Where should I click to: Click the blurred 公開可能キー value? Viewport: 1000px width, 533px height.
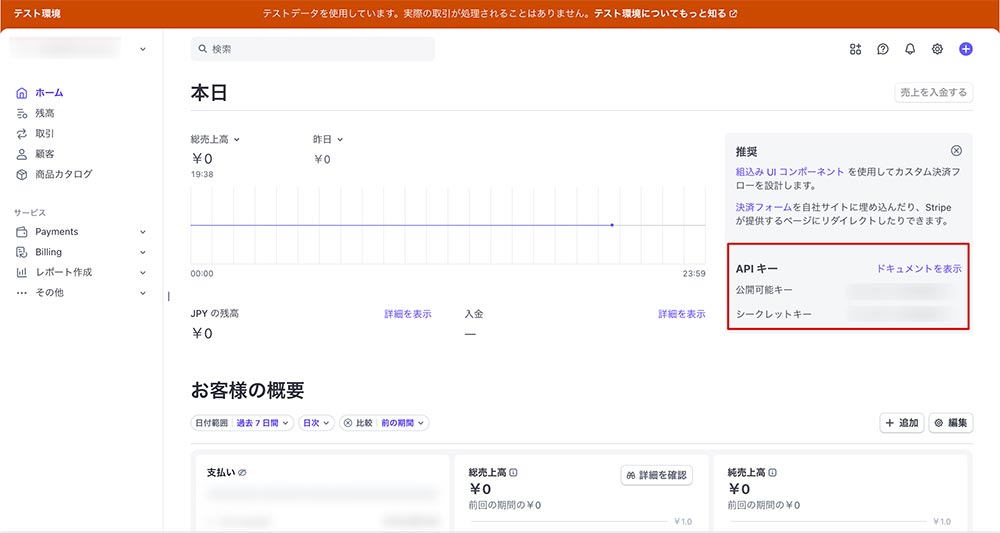coord(902,290)
